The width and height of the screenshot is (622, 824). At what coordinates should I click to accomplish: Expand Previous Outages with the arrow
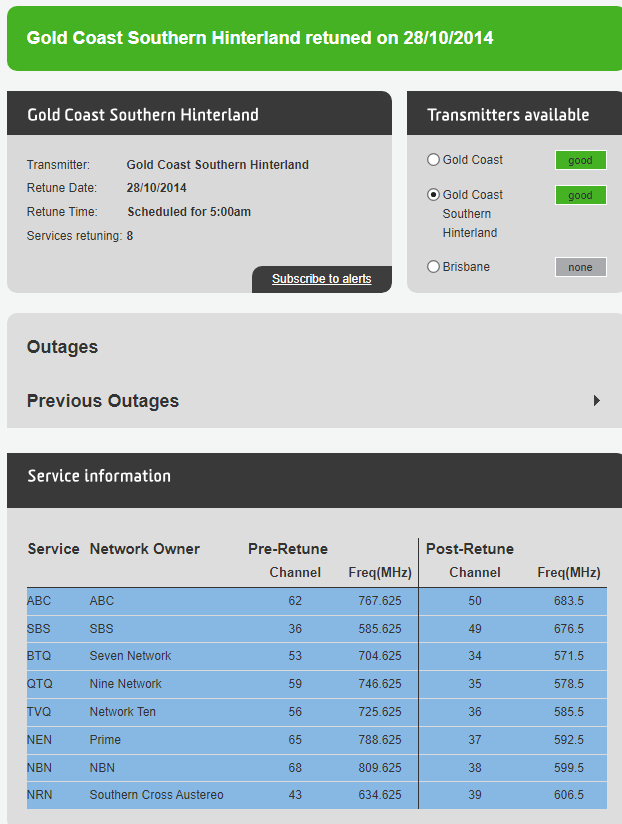pos(597,401)
